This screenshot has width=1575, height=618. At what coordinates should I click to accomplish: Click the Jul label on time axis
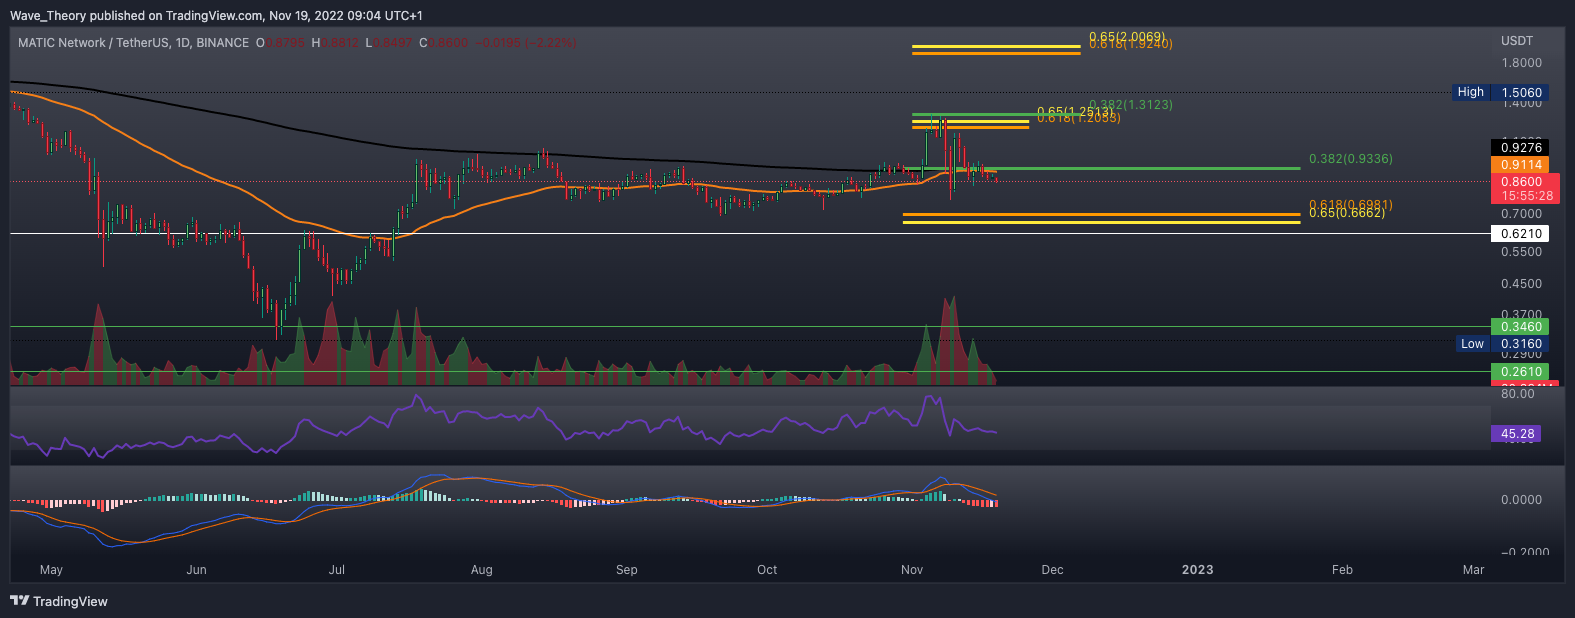pyautogui.click(x=337, y=570)
